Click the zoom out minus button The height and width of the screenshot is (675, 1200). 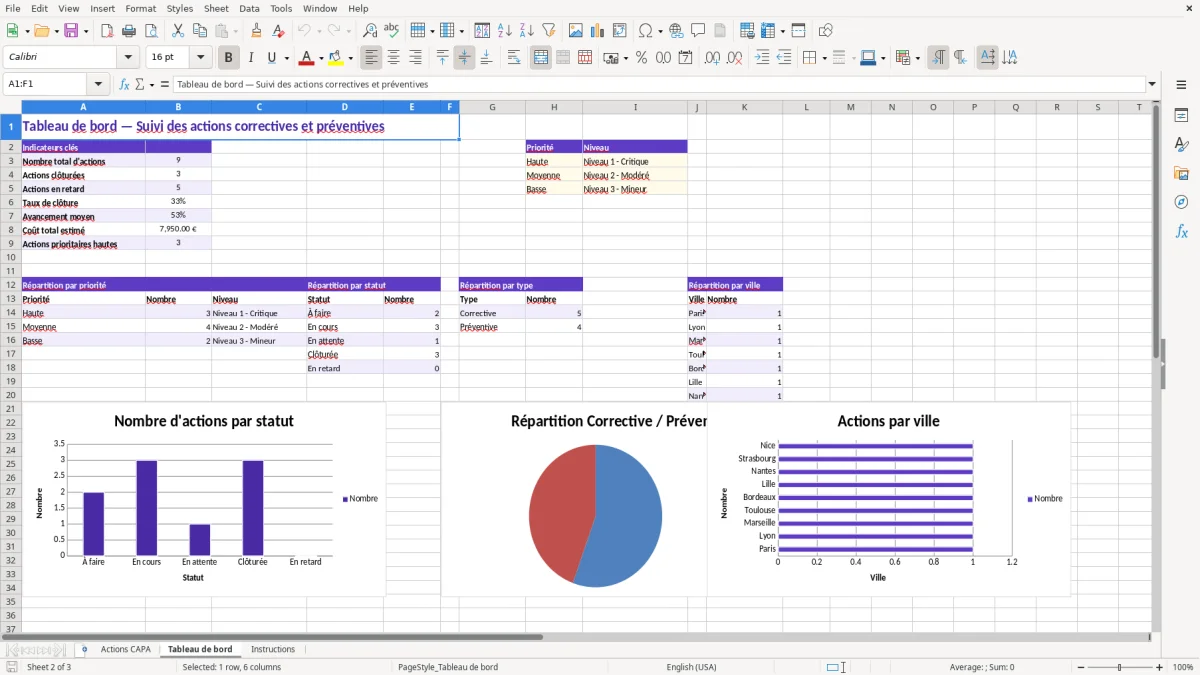point(1080,667)
